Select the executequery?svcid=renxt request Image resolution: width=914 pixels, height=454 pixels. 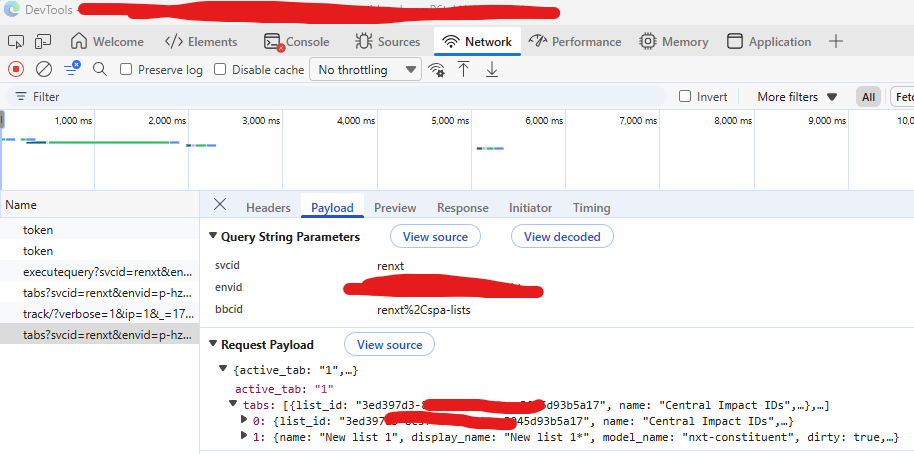(100, 272)
